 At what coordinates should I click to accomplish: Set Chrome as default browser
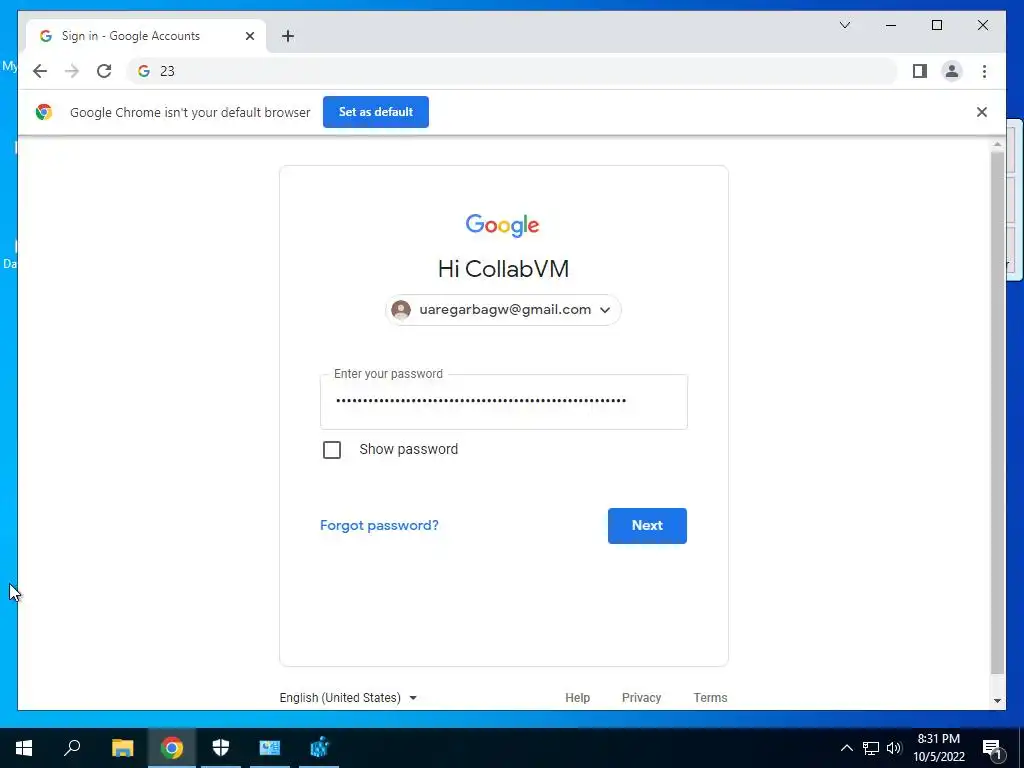(376, 112)
